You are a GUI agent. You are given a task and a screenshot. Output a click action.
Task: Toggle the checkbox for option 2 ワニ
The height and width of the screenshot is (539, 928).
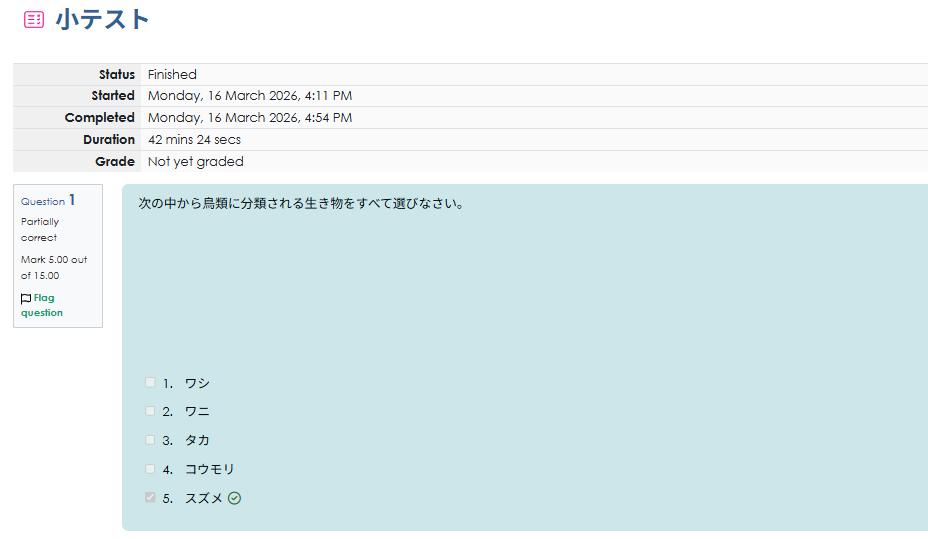[x=150, y=411]
